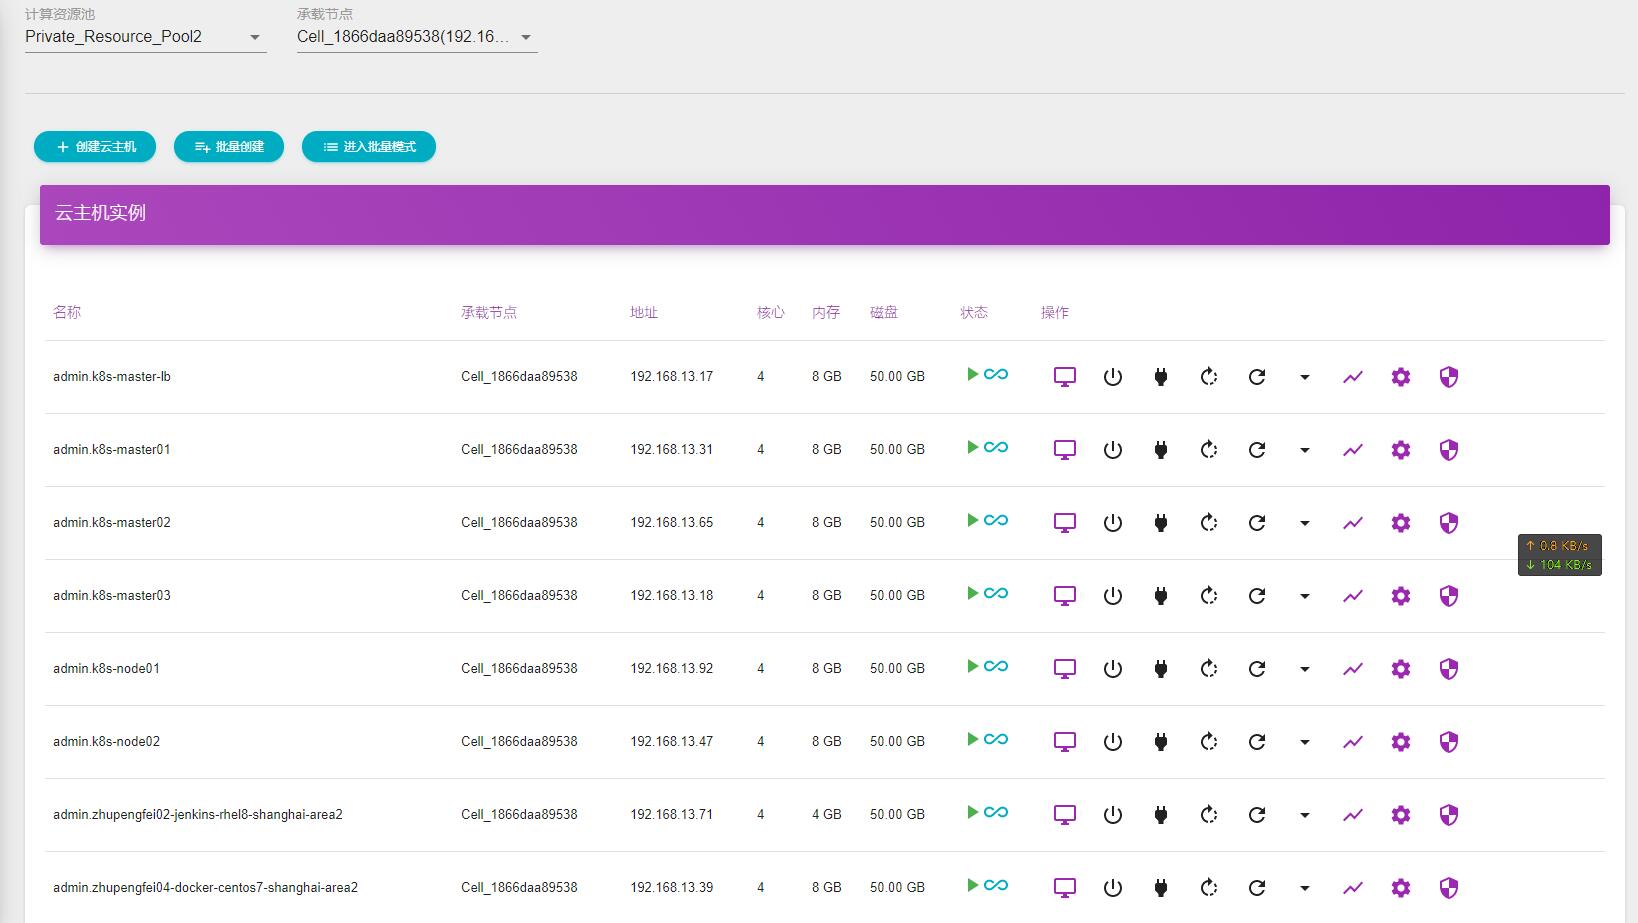1638x923 pixels.
Task: Click the 进入批量模式 button
Action: pyautogui.click(x=368, y=147)
